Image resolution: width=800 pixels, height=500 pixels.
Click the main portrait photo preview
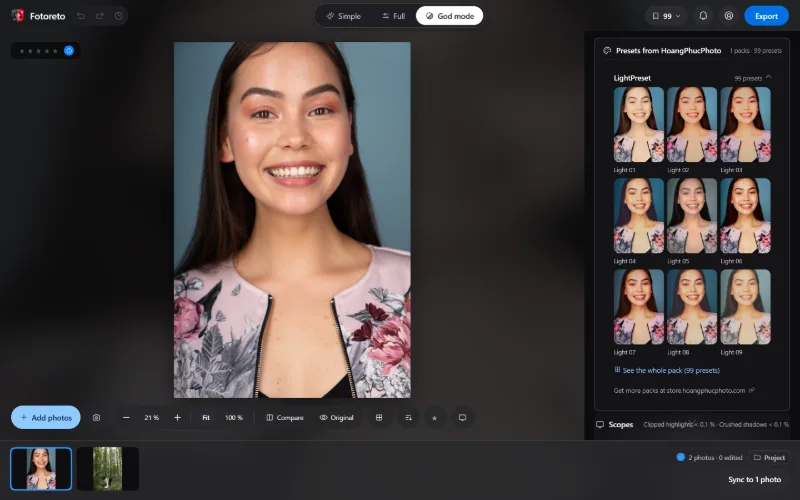292,220
